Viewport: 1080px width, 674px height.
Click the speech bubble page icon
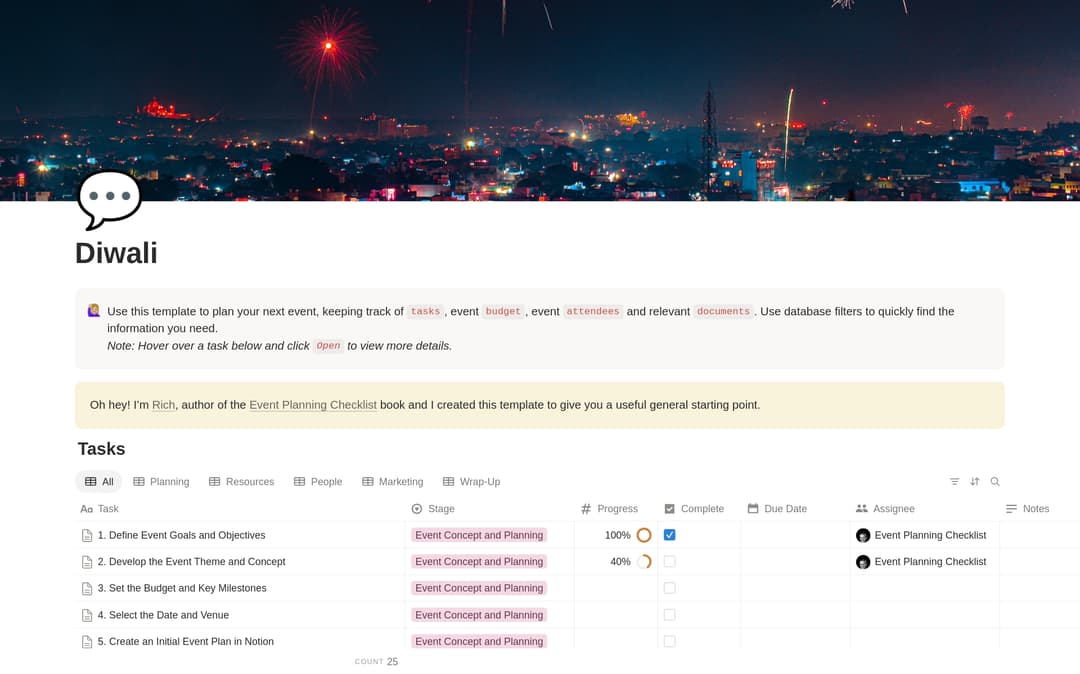110,200
